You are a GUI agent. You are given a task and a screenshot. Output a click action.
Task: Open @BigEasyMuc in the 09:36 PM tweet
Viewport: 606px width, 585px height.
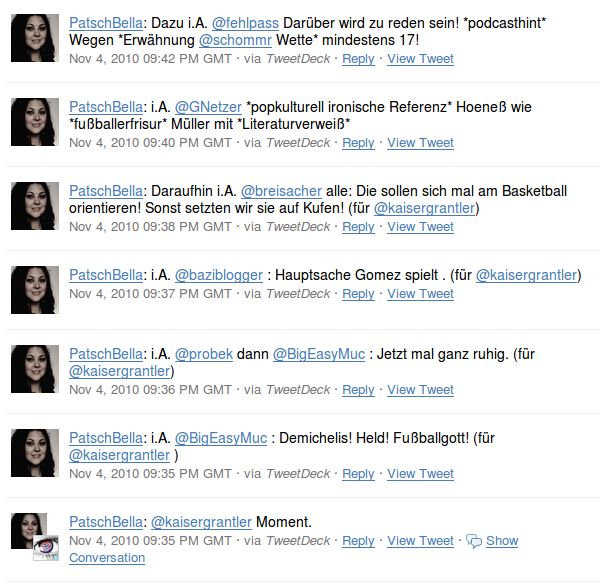pos(319,354)
